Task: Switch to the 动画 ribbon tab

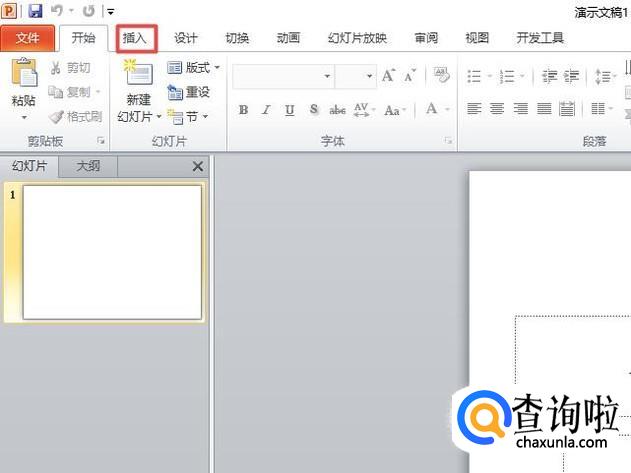Action: click(288, 38)
